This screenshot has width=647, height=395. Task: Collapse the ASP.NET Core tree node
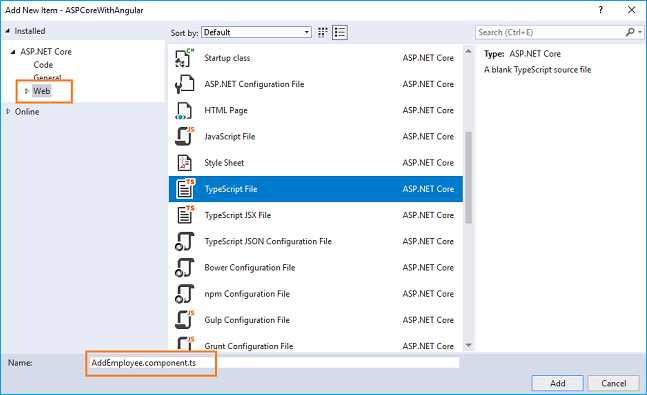pyautogui.click(x=13, y=52)
